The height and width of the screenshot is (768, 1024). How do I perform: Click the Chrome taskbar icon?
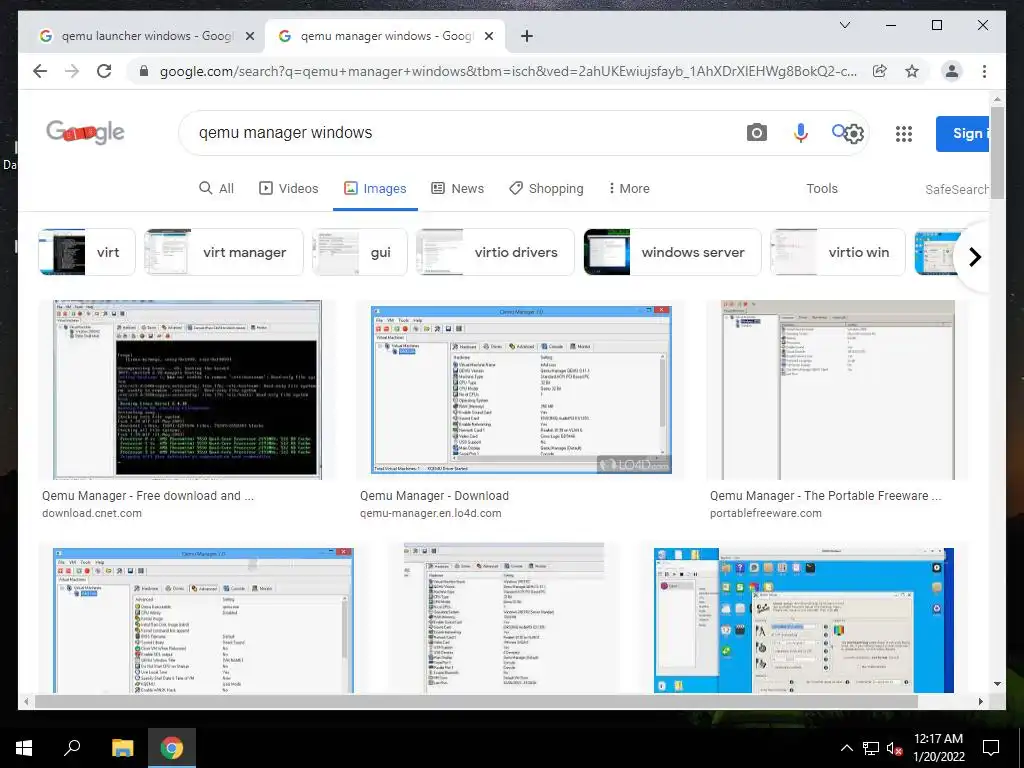click(172, 748)
